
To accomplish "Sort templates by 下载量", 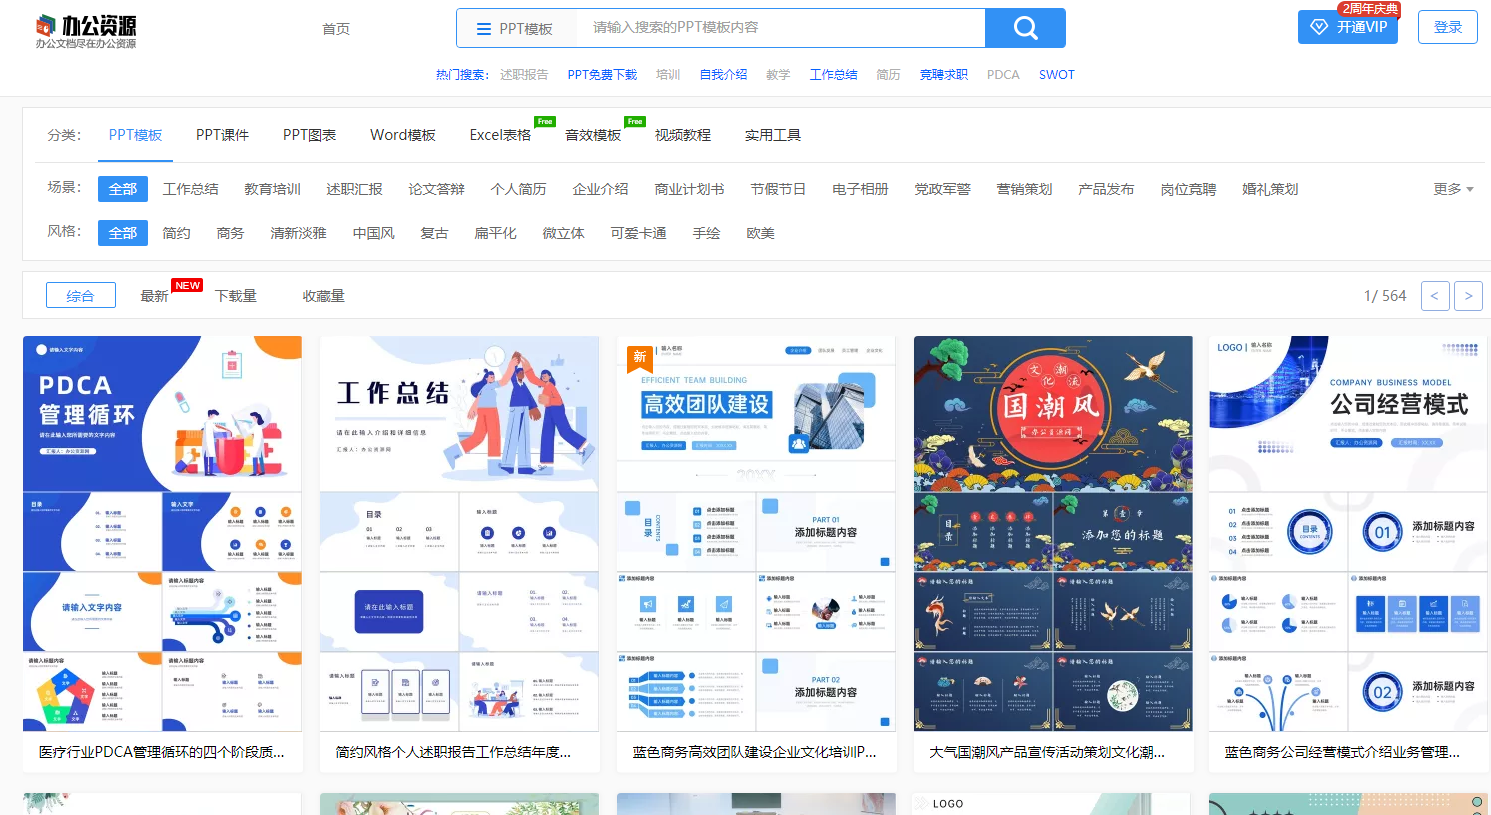I will pyautogui.click(x=236, y=295).
